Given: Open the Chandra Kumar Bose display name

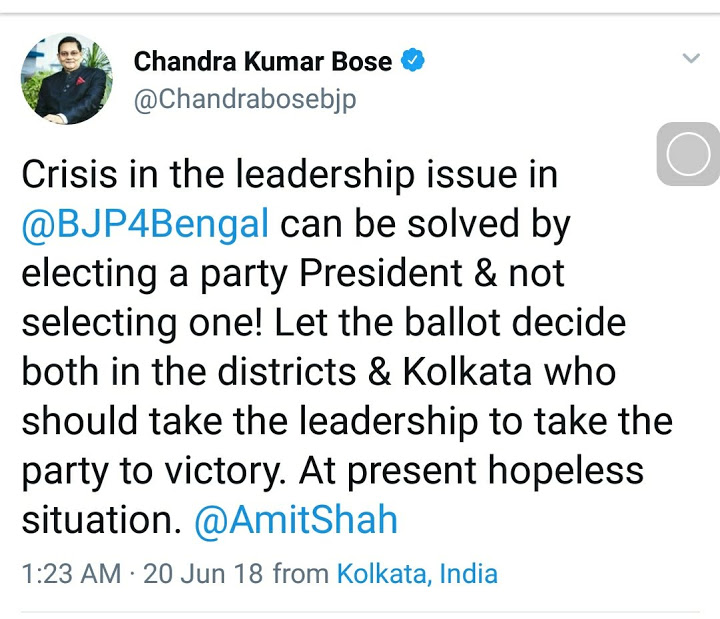Looking at the screenshot, I should [263, 62].
